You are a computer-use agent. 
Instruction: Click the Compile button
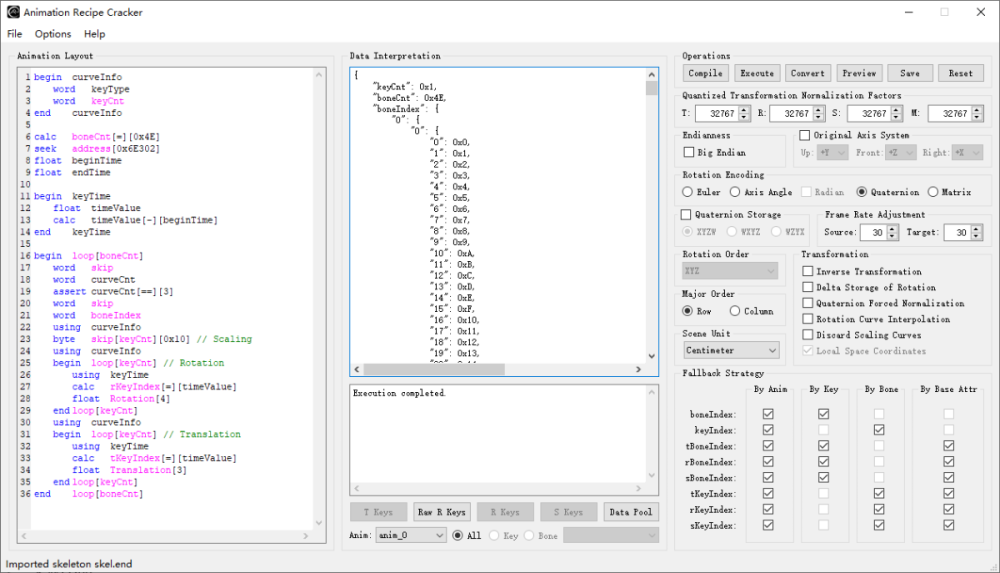[x=705, y=73]
